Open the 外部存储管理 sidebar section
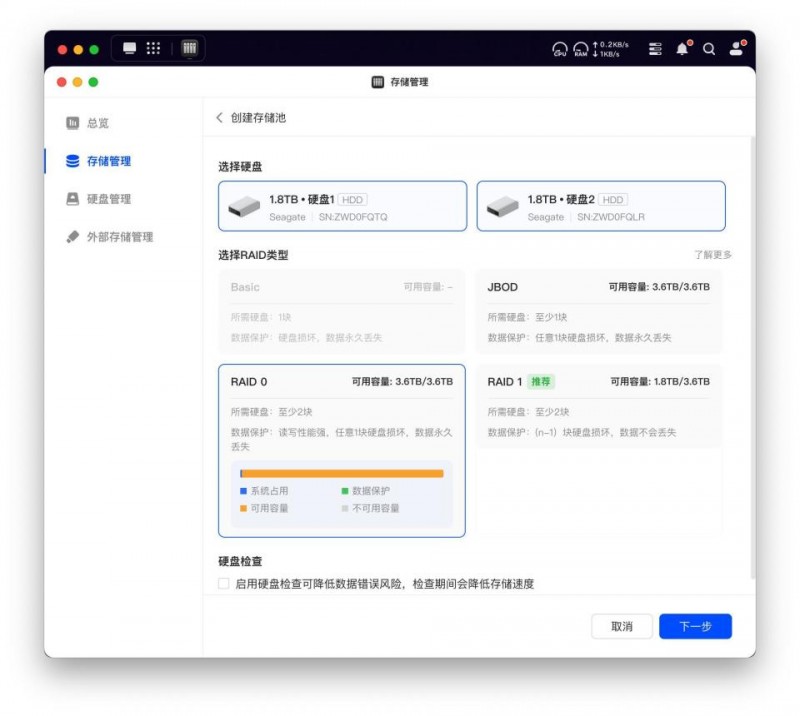Viewport: 800px width, 716px height. [119, 237]
